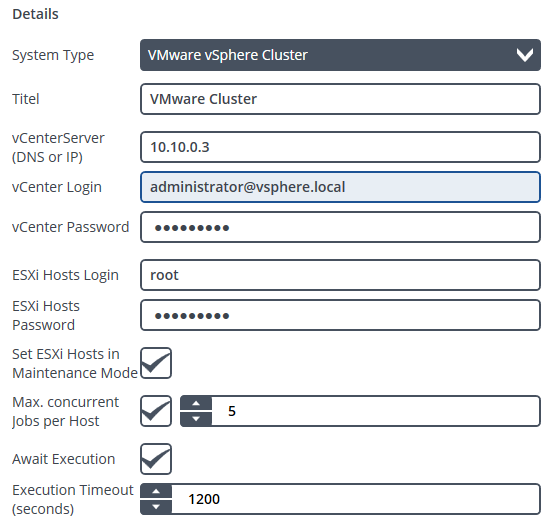Click the Await Execution label text
This screenshot has width=548, height=527.
[x=64, y=459]
